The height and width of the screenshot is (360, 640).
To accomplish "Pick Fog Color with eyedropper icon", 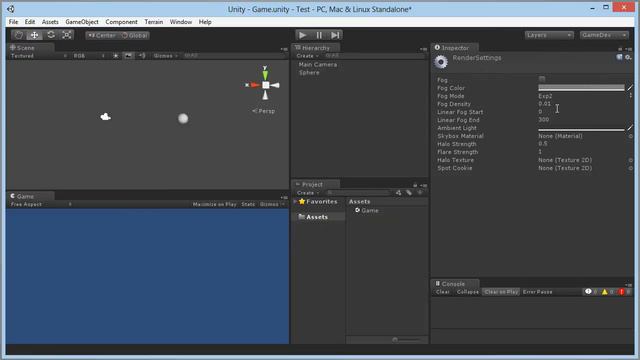I will 630,87.
